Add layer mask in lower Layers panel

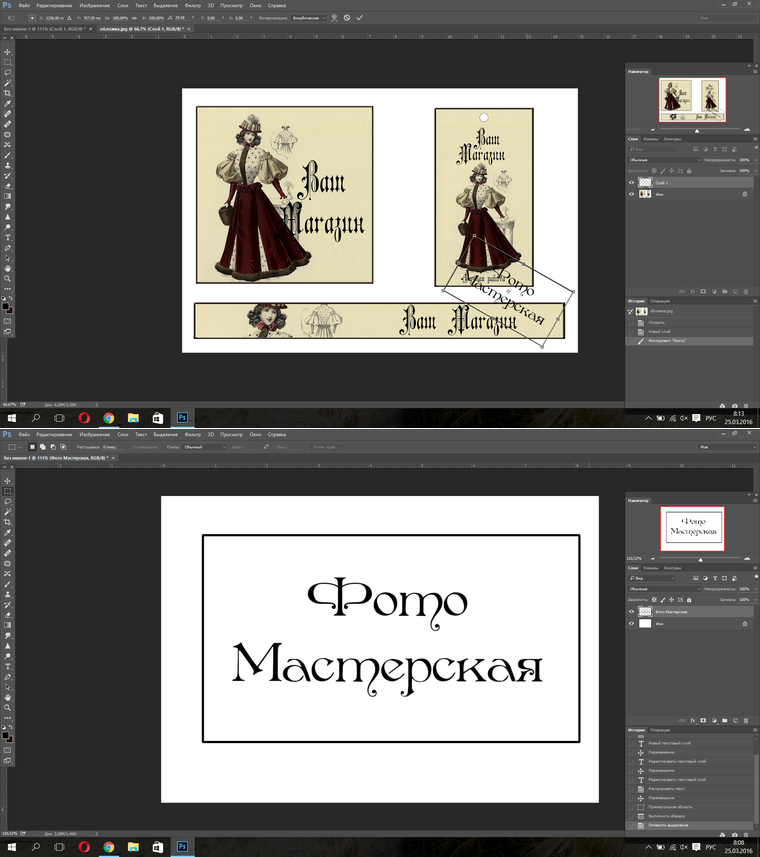coord(703,721)
